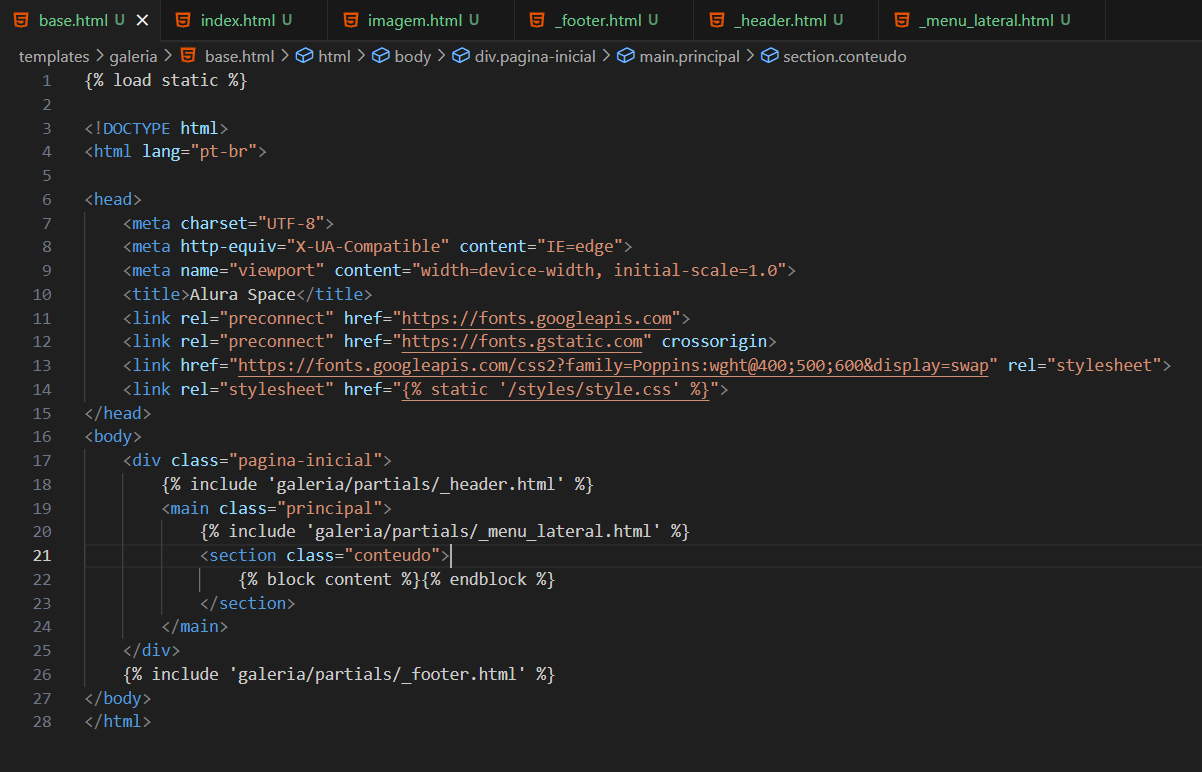Screen dimensions: 1202x772
Task: Click the cube icon before body breadcrumb
Action: (x=380, y=57)
